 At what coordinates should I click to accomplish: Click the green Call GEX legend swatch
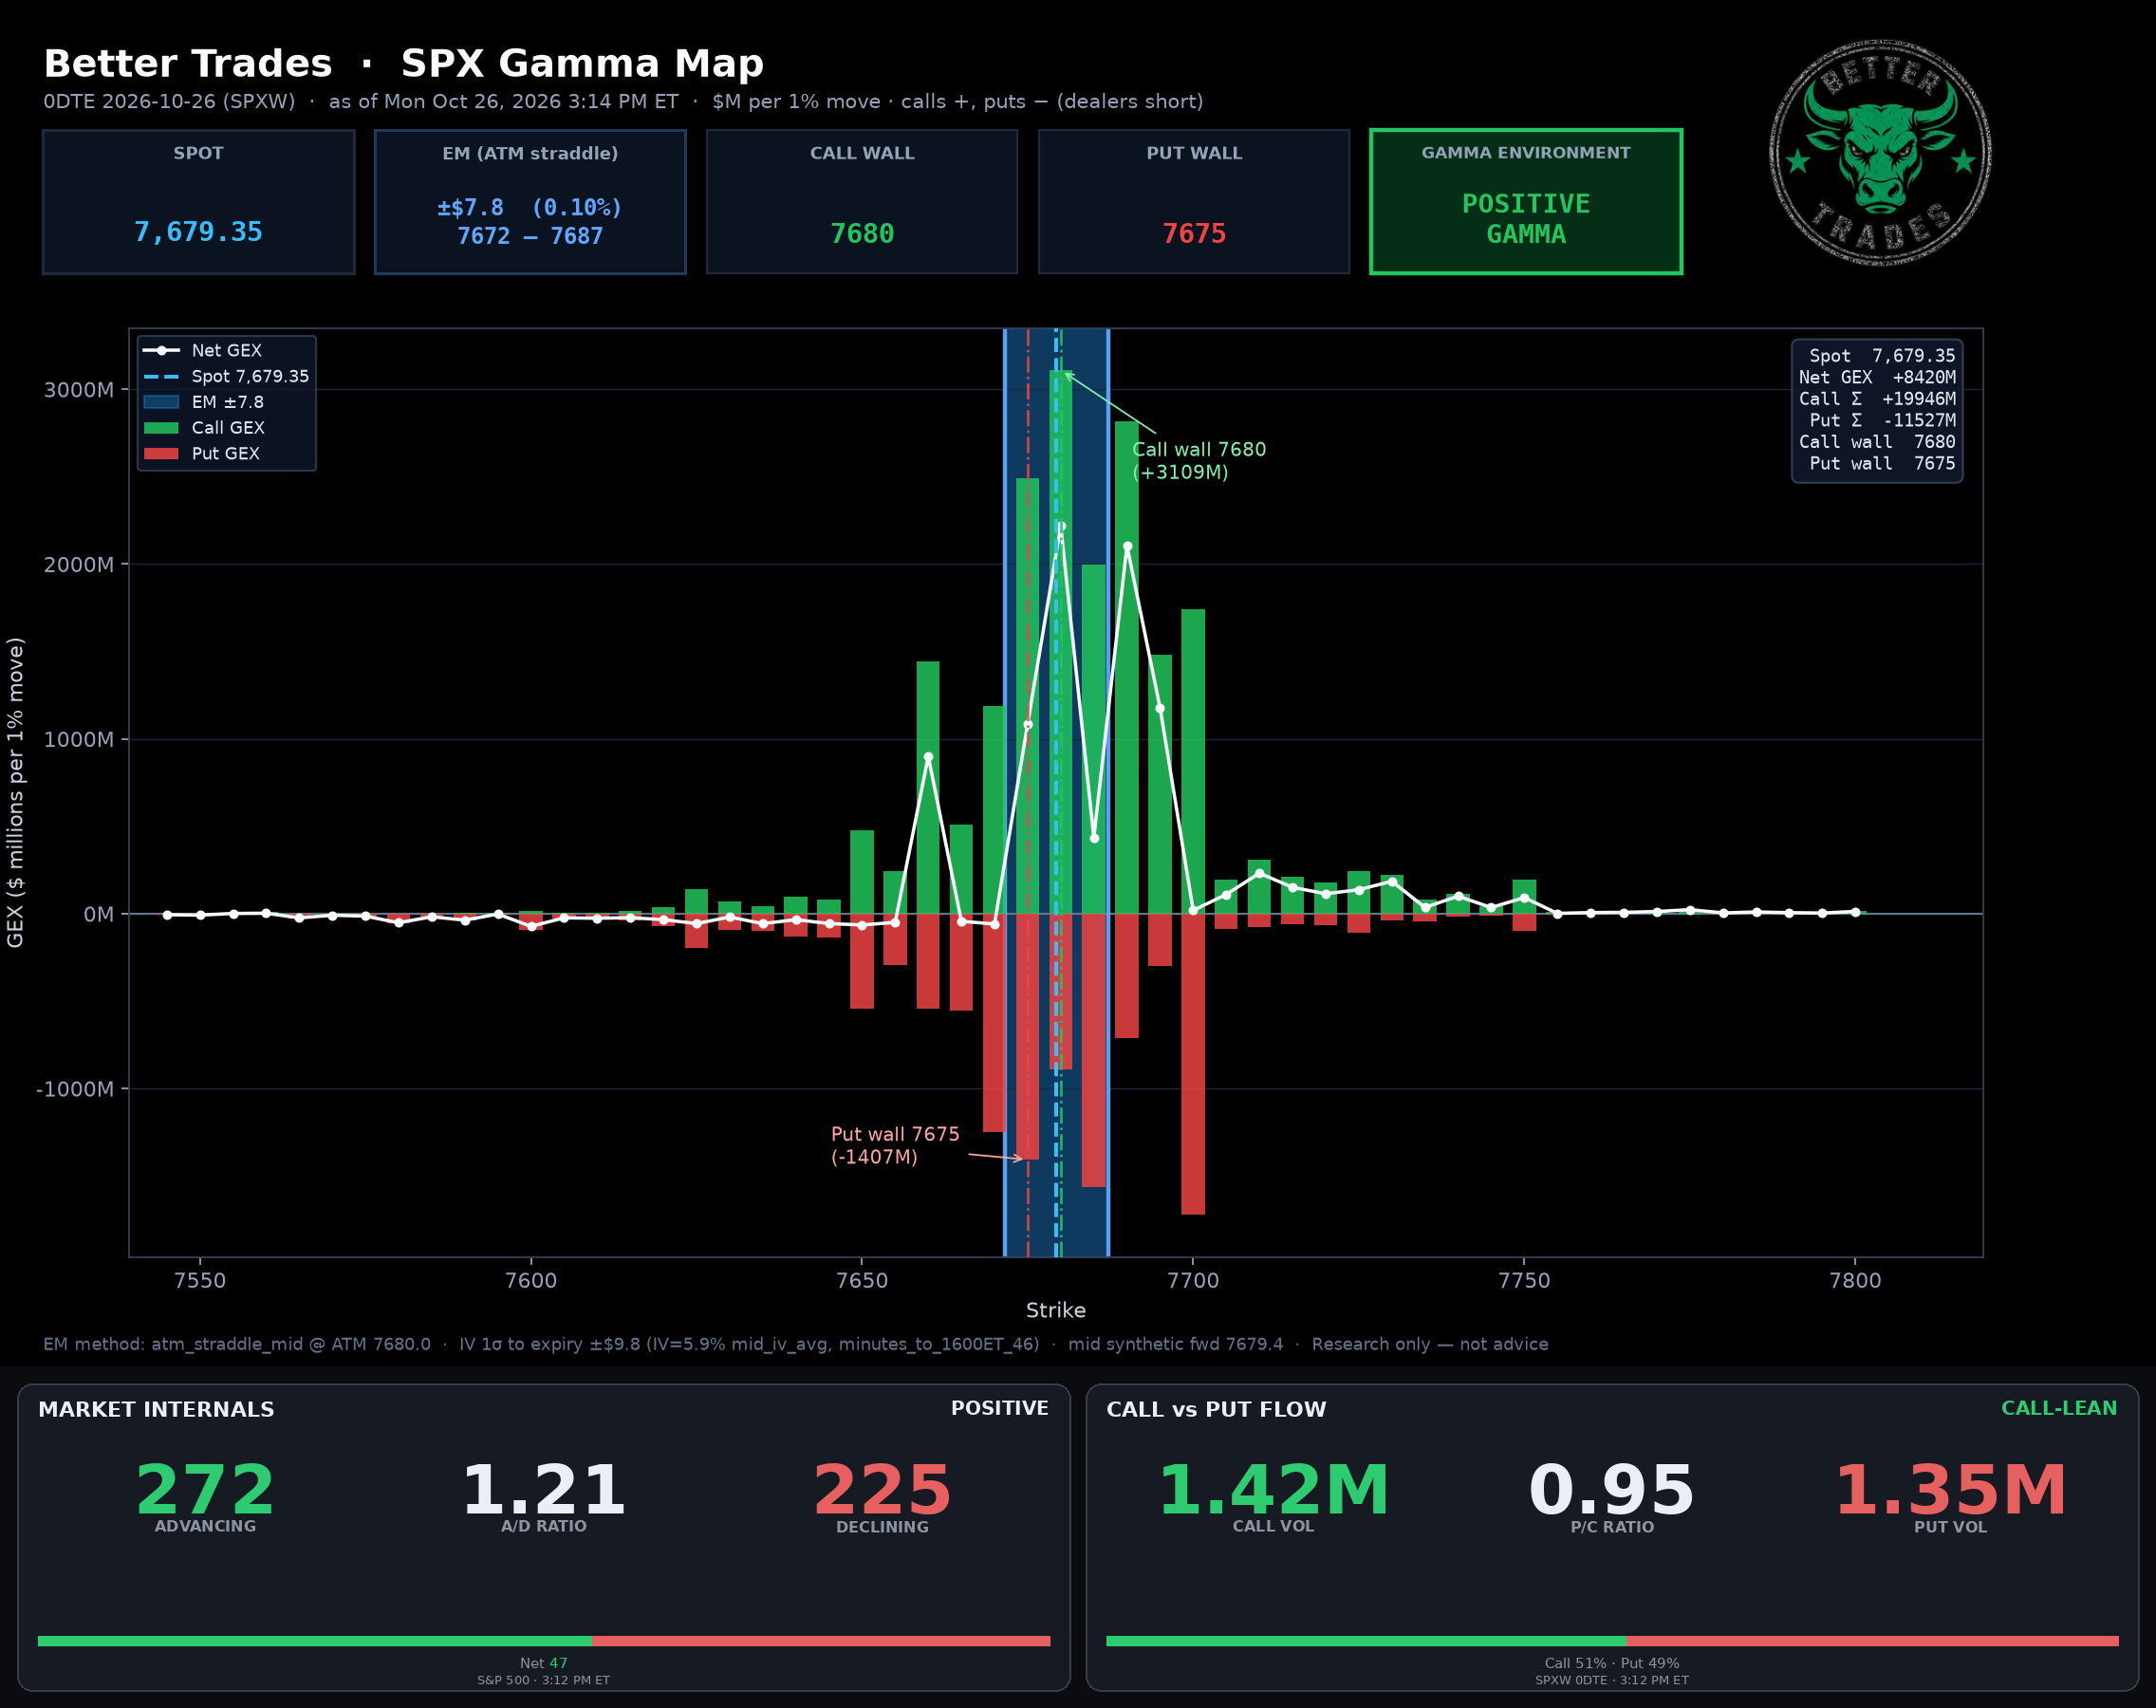click(x=161, y=428)
